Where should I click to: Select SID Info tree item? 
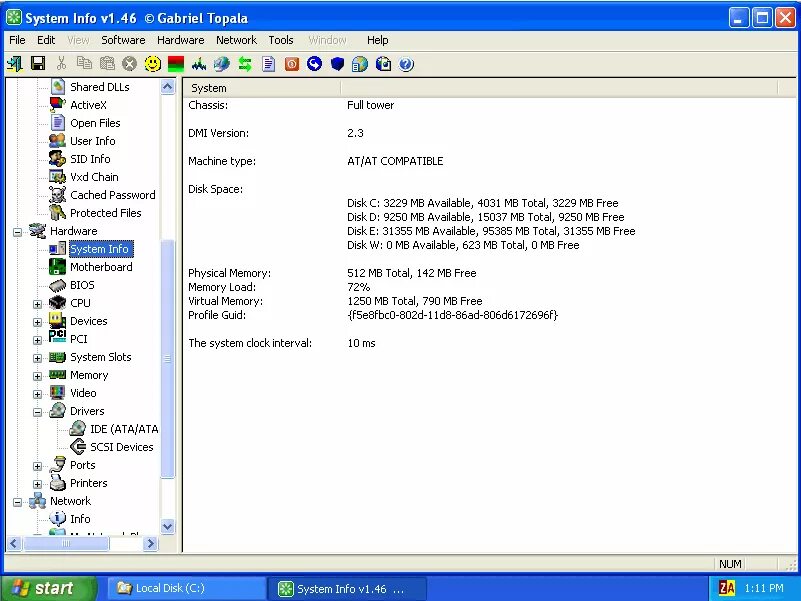[x=90, y=159]
